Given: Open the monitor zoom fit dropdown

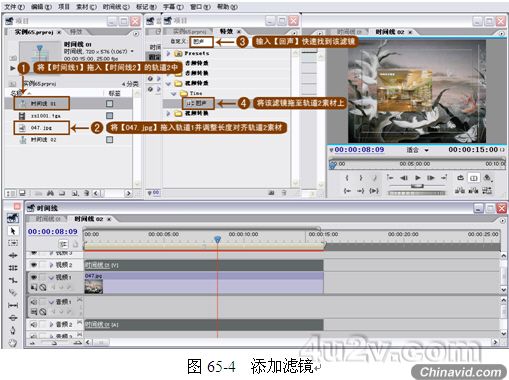Looking at the screenshot, I should (426, 150).
